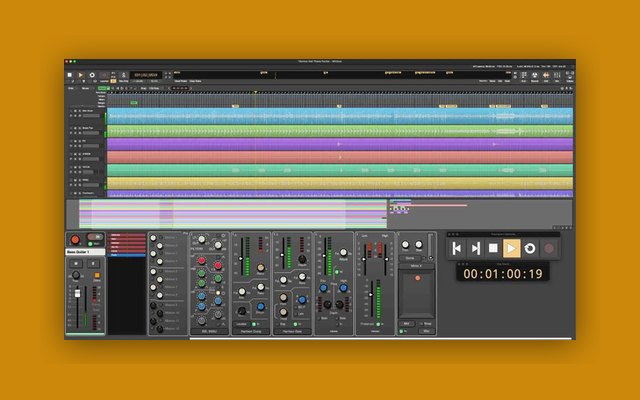Toggle the green LED under the strip's pill switch

(x=91, y=244)
